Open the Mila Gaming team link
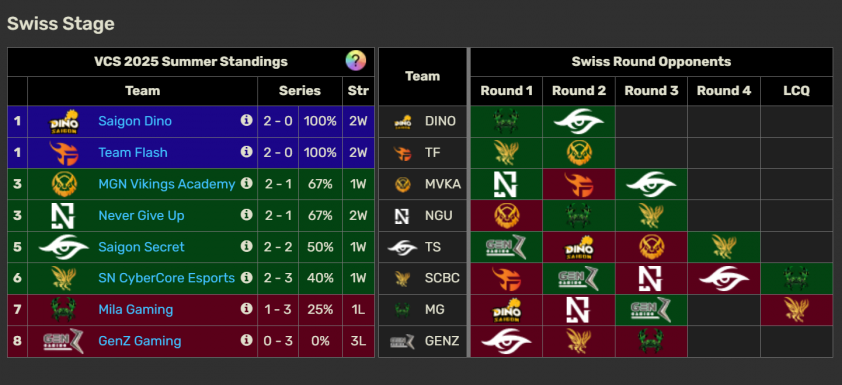This screenshot has width=842, height=385. (x=135, y=309)
